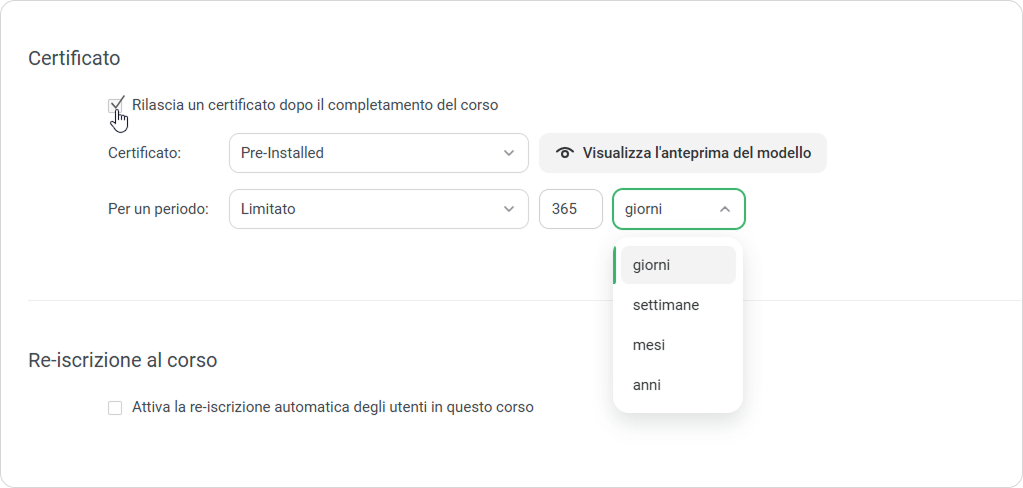Click the 'Rilascia un certificato dopo il completamento' label

point(314,104)
